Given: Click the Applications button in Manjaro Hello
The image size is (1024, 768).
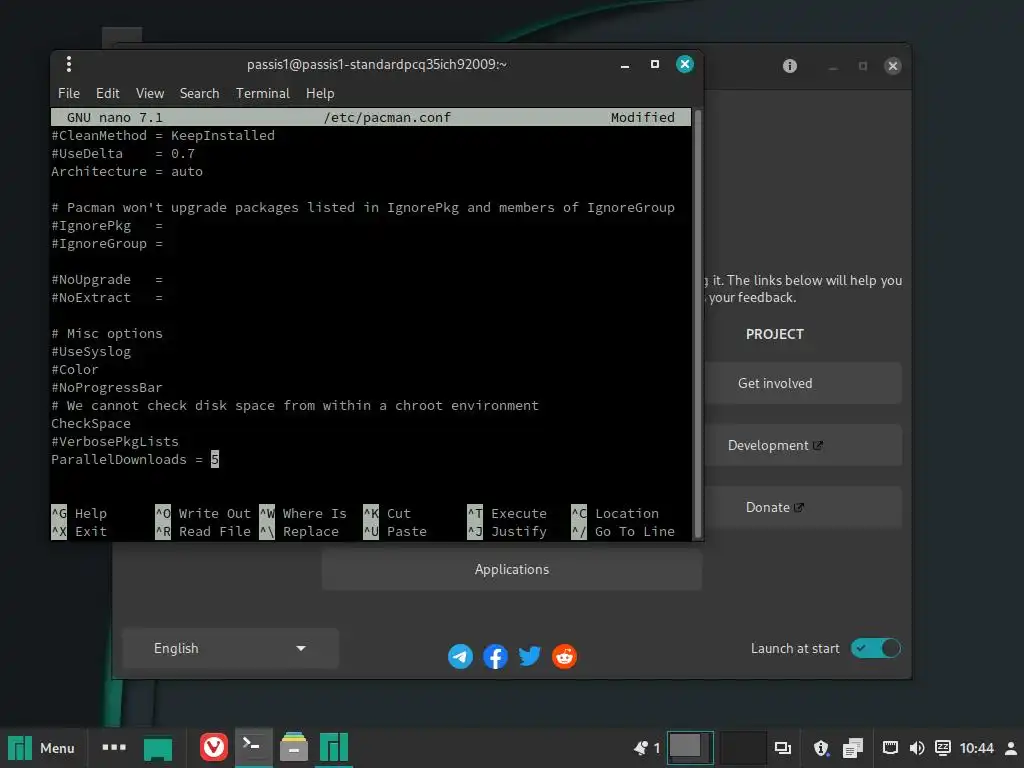Looking at the screenshot, I should [512, 569].
